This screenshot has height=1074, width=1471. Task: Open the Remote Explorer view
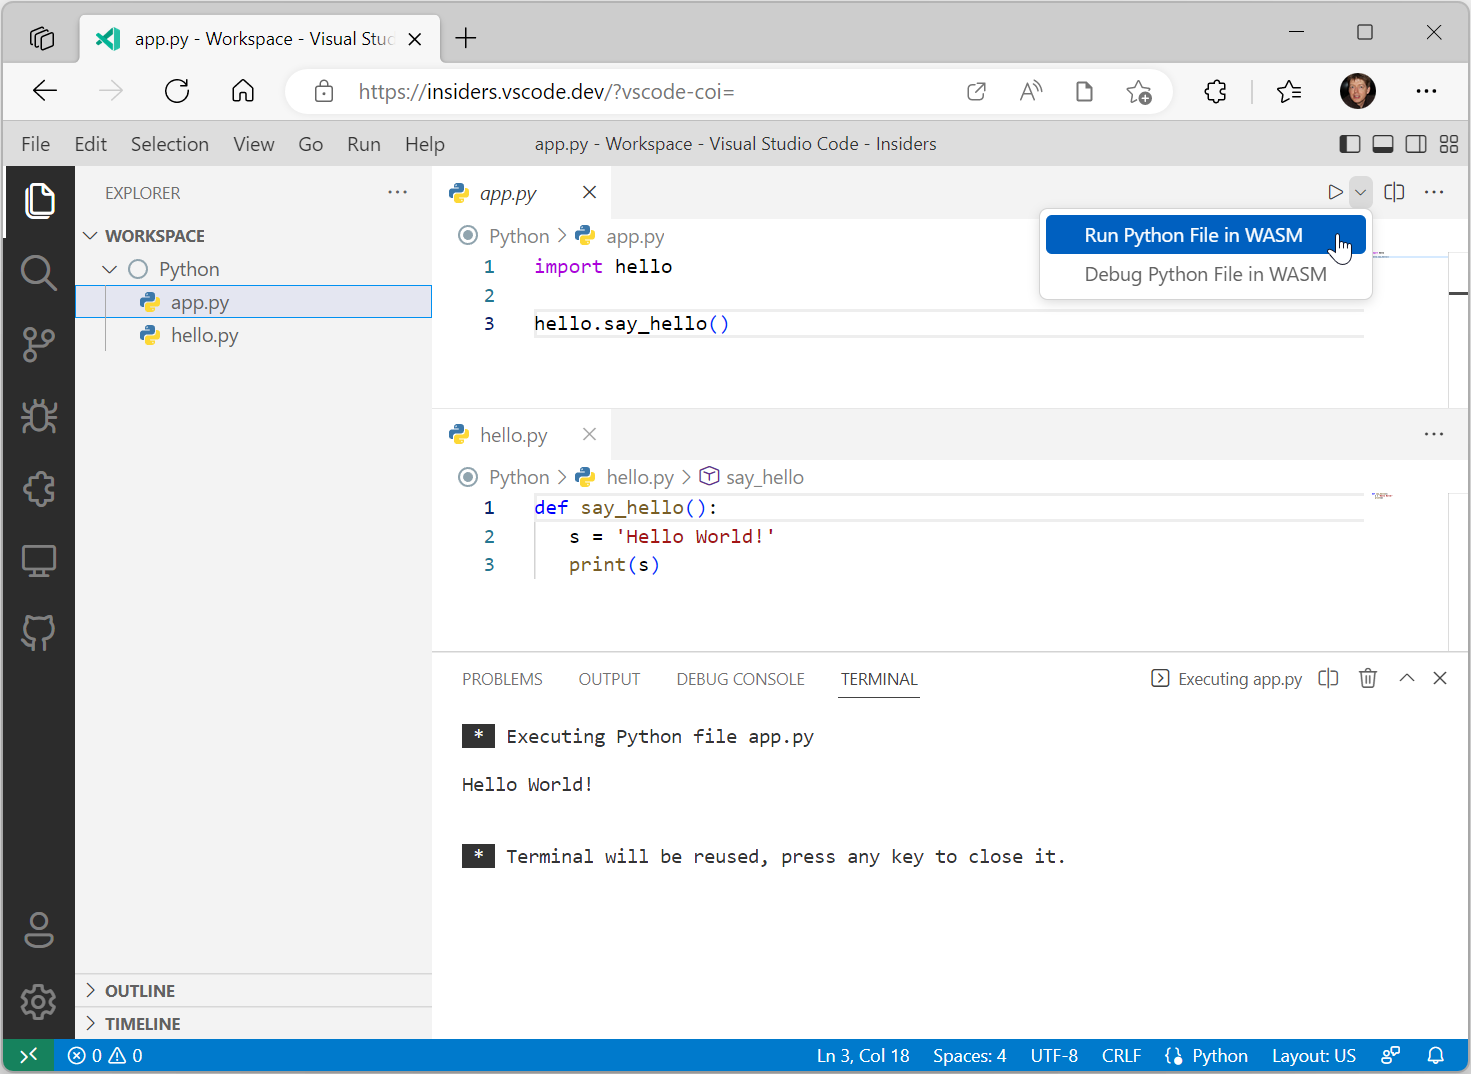pyautogui.click(x=39, y=560)
